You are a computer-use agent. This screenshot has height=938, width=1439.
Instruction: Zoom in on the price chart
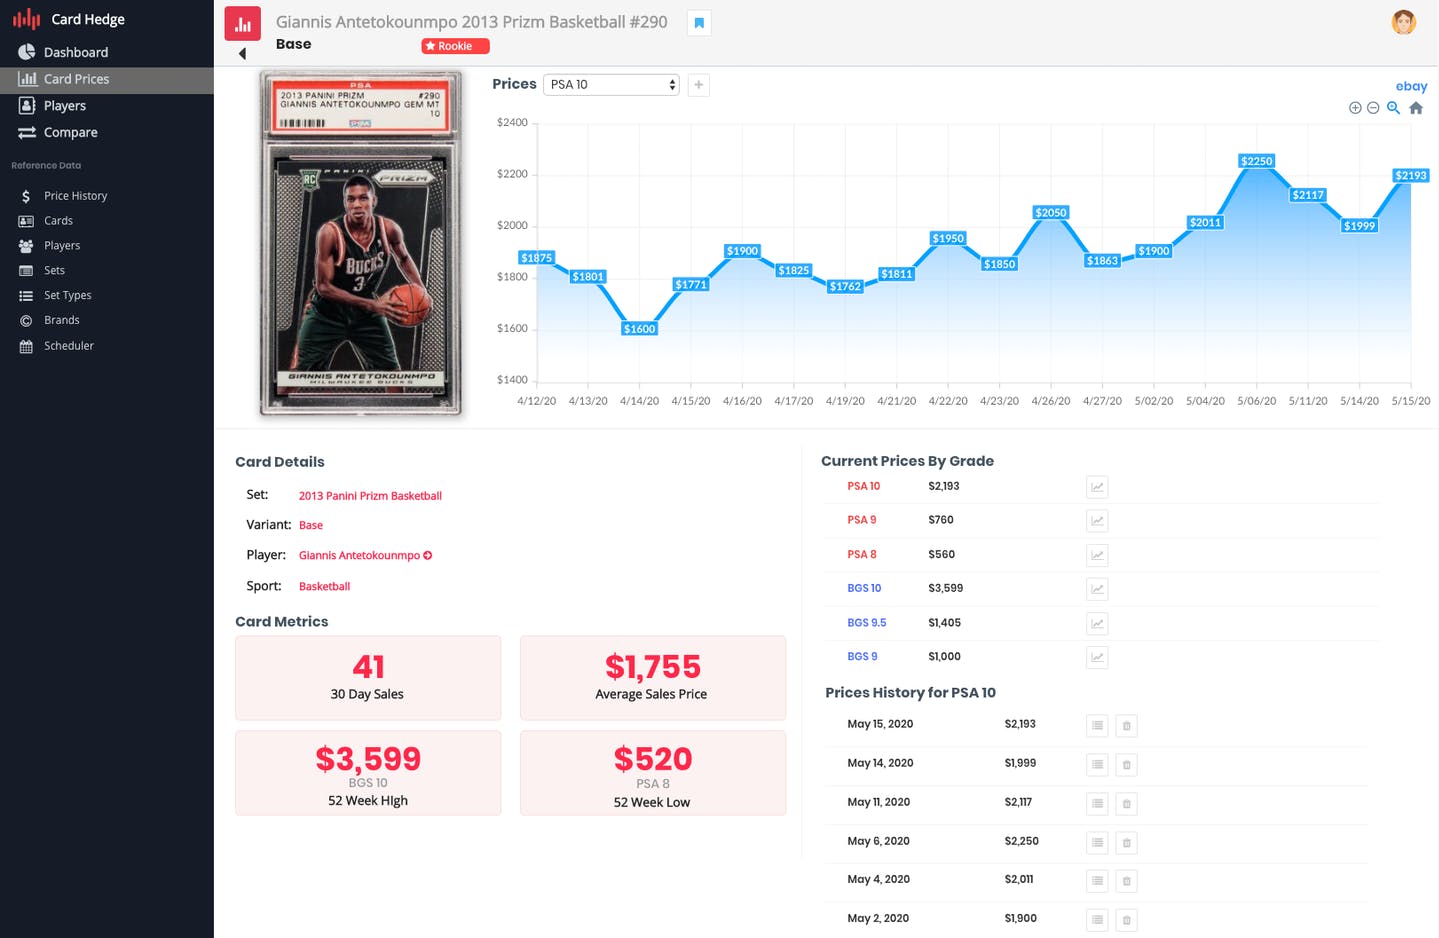point(1355,108)
